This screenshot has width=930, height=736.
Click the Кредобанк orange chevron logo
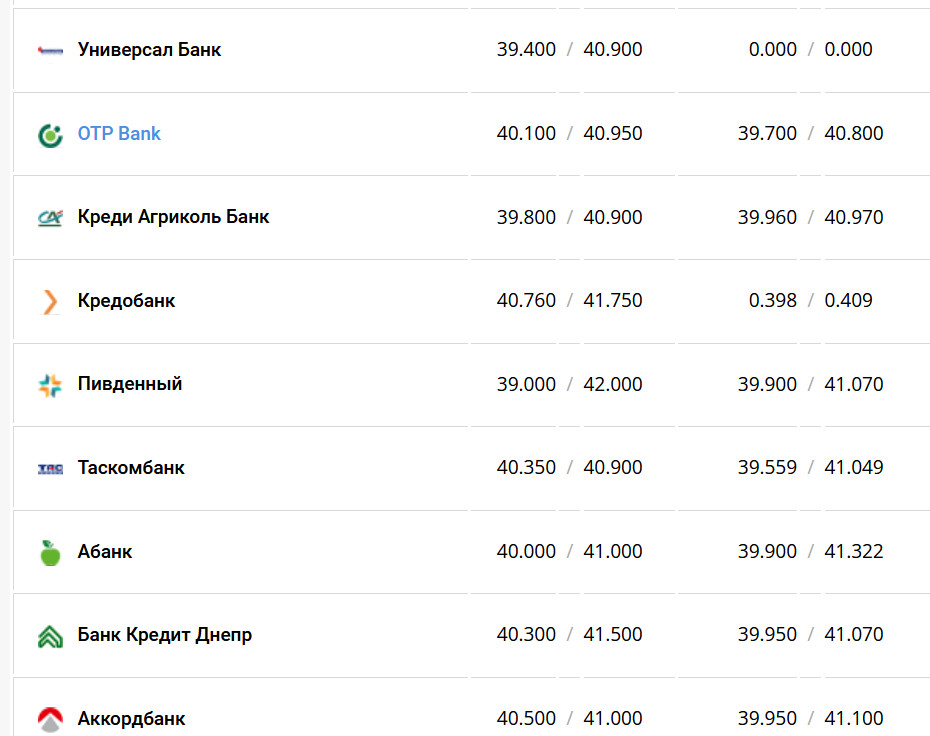pyautogui.click(x=50, y=301)
